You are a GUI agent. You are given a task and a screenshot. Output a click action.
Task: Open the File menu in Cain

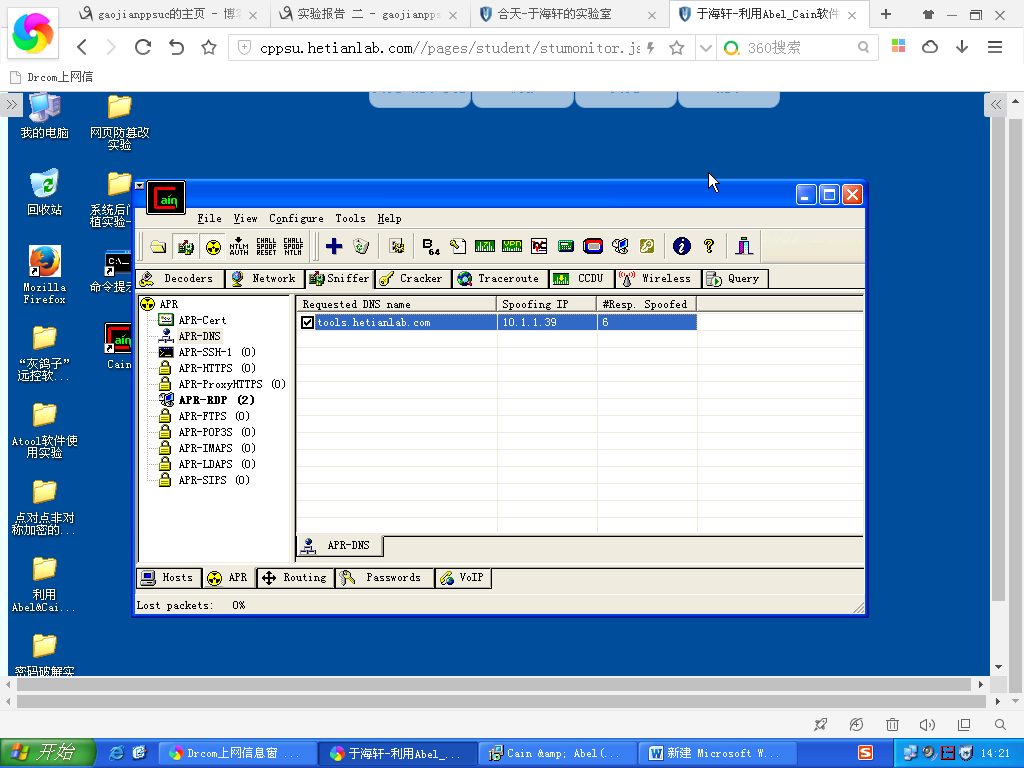pyautogui.click(x=210, y=219)
